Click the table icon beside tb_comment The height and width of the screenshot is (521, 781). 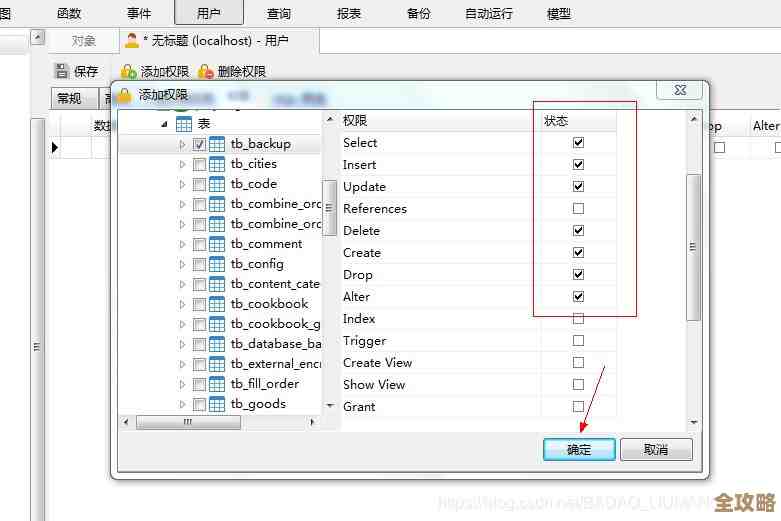tap(217, 244)
